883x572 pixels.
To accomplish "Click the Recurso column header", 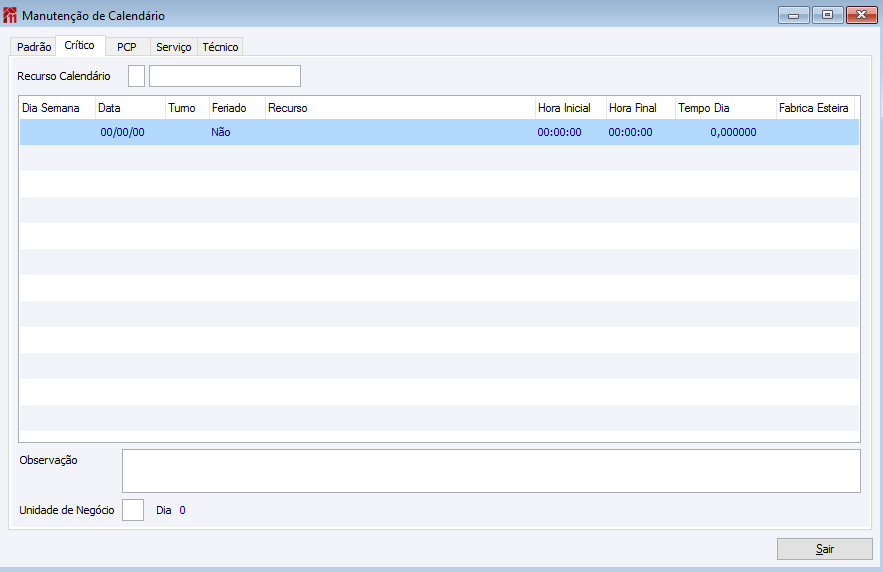I will (400, 108).
